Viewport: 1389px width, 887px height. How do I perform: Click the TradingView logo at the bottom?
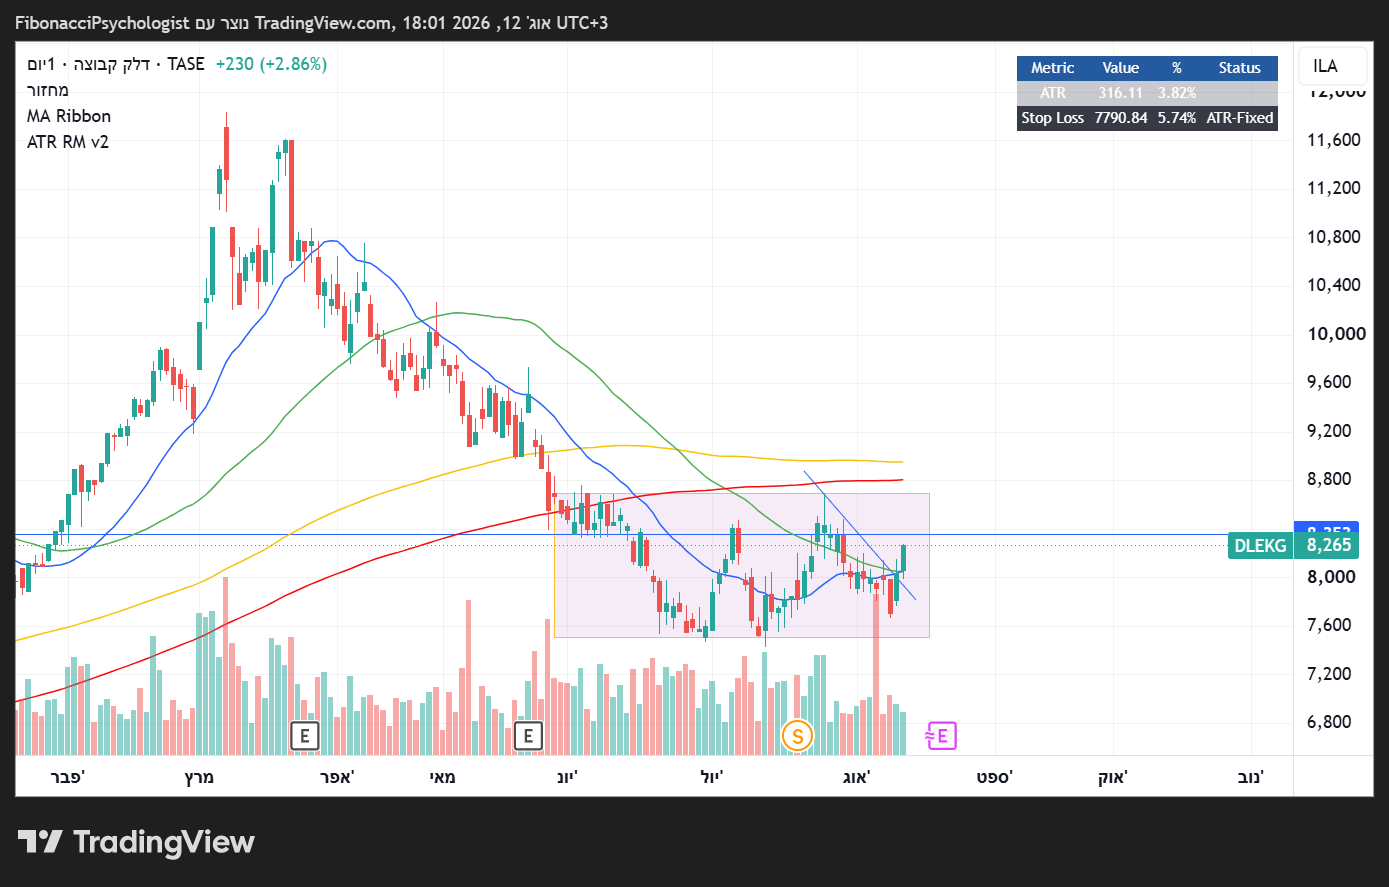(x=137, y=842)
